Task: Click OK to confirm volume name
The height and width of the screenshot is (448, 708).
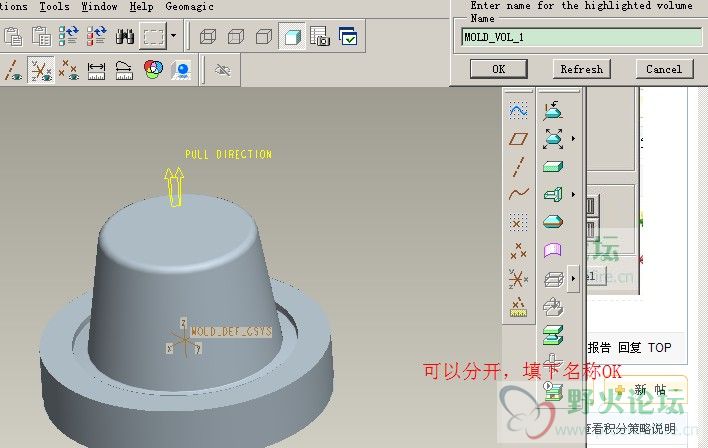Action: [x=497, y=69]
